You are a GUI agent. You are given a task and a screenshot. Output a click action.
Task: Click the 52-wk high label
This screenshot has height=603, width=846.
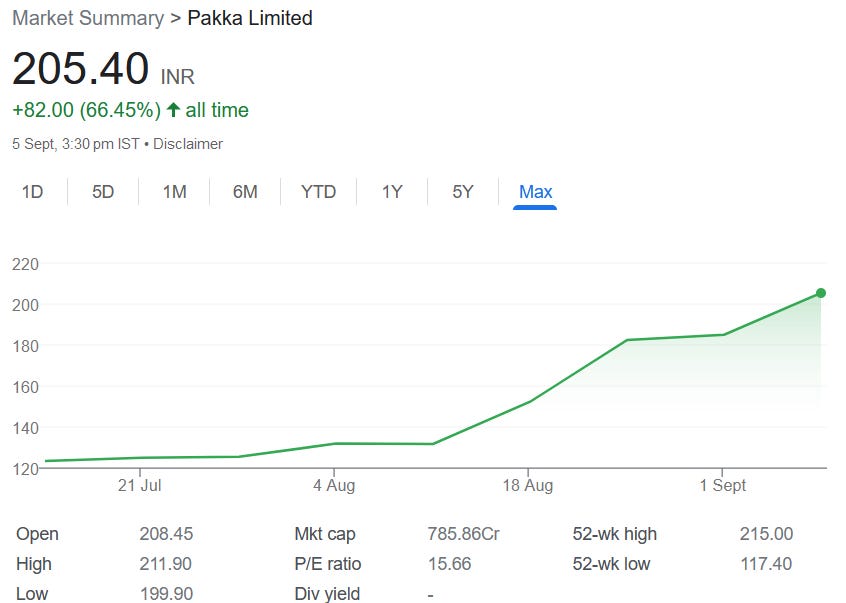(x=615, y=534)
